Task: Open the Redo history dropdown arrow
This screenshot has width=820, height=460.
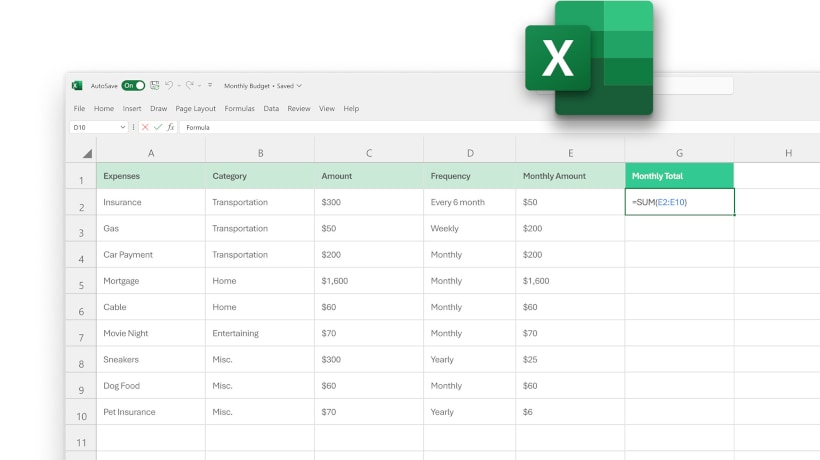Action: pos(199,86)
